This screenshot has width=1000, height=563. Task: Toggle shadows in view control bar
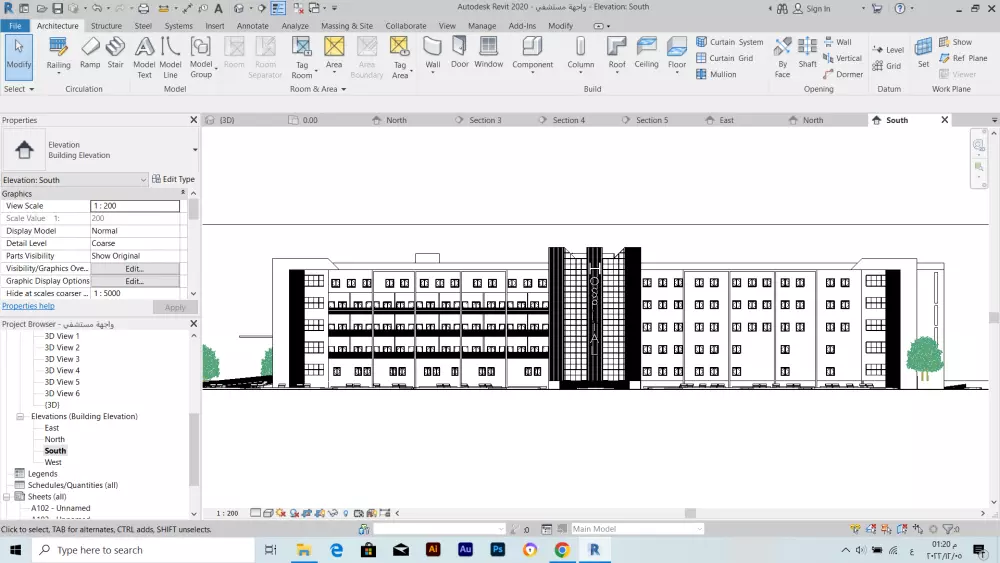tap(296, 513)
